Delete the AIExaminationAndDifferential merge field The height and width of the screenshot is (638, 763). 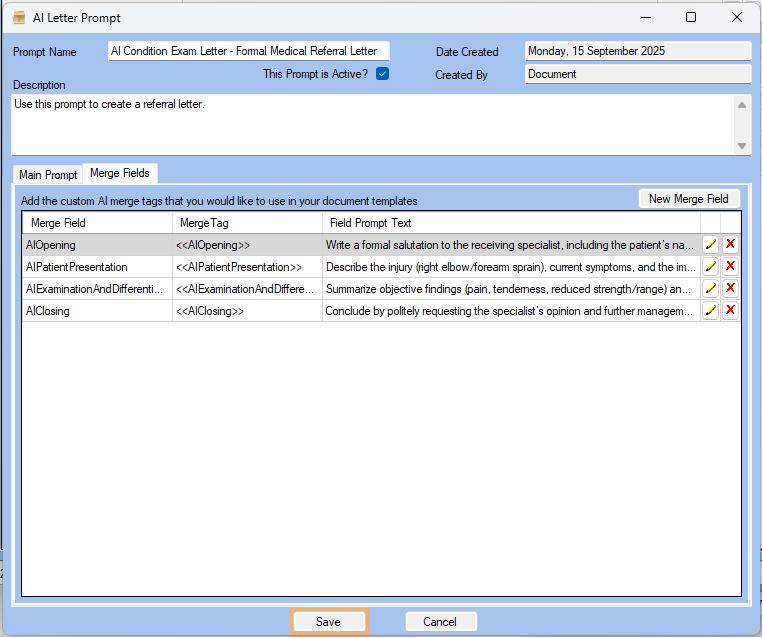730,288
